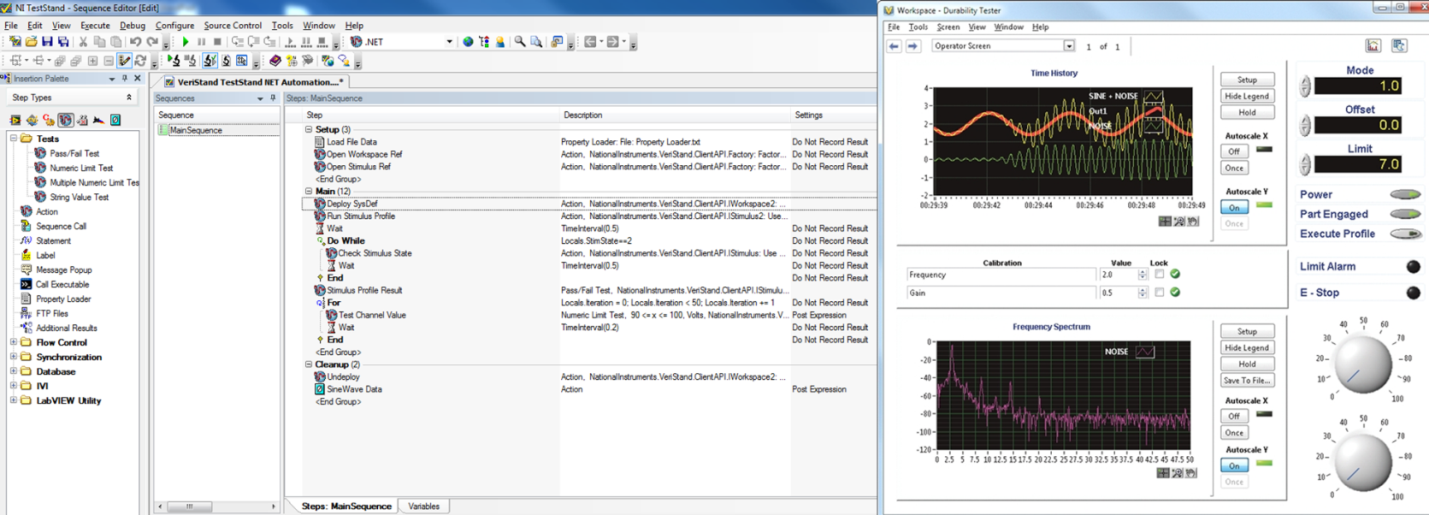Click previous screen arrow in Workspace
This screenshot has height=515, width=1429.
tap(894, 46)
